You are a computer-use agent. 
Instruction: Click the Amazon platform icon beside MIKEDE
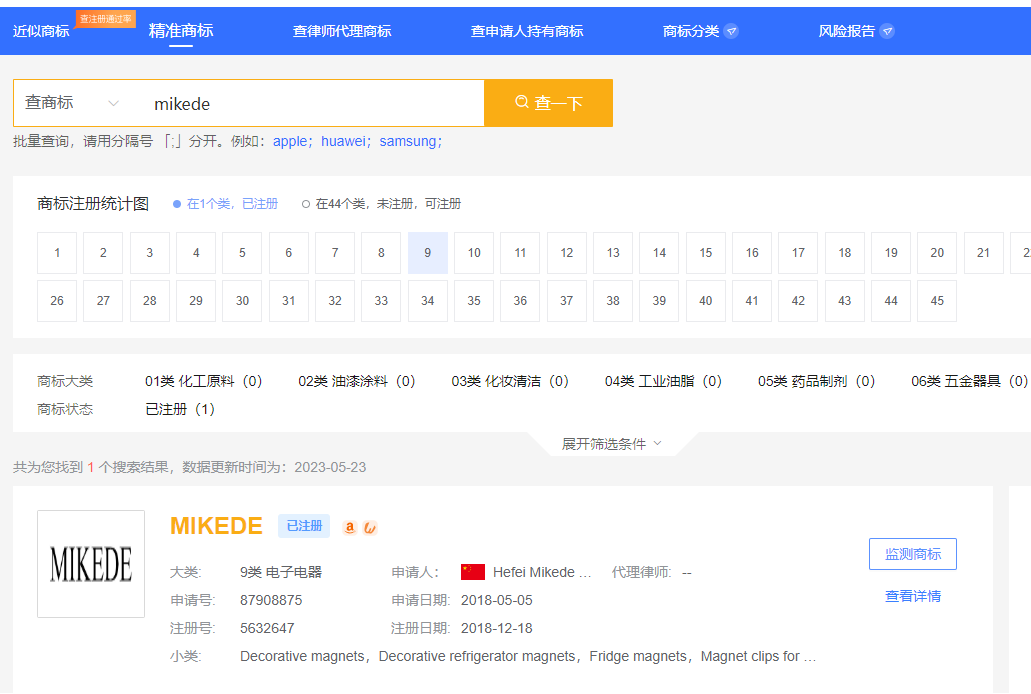[348, 526]
